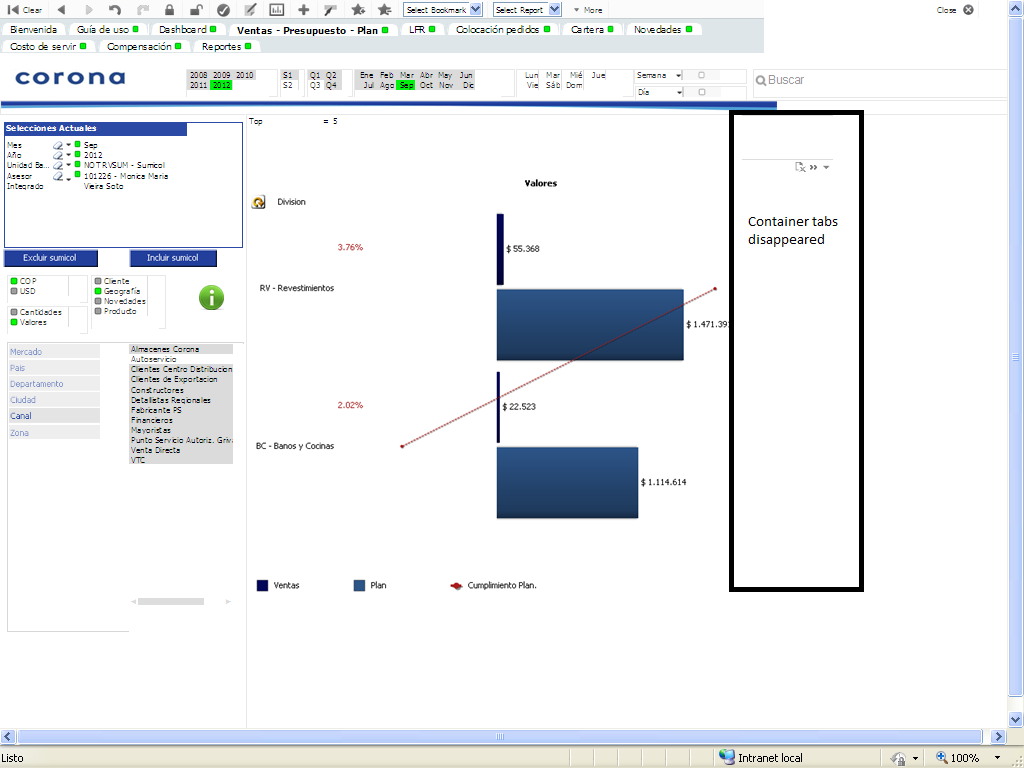The height and width of the screenshot is (768, 1024).
Task: Redo the last layout action
Action: (143, 10)
